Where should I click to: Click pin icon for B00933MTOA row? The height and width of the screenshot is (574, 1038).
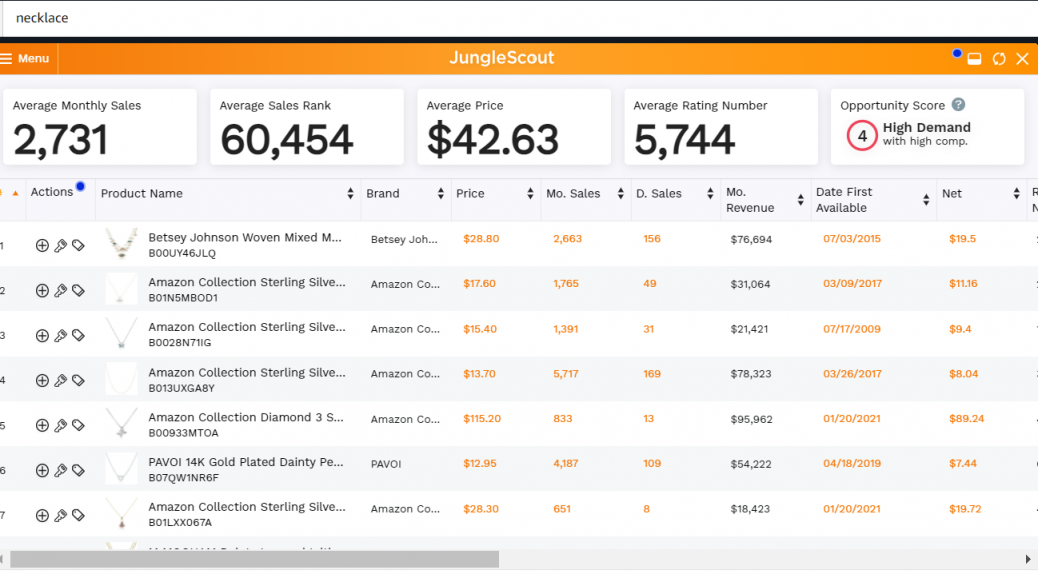pyautogui.click(x=60, y=426)
